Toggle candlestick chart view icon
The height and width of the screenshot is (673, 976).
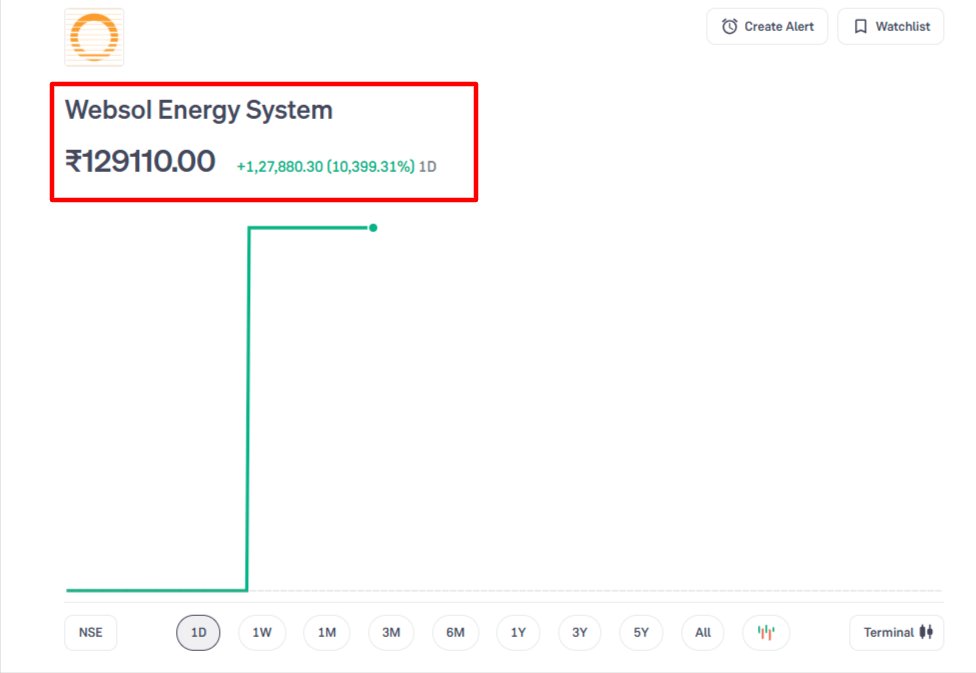(x=766, y=633)
